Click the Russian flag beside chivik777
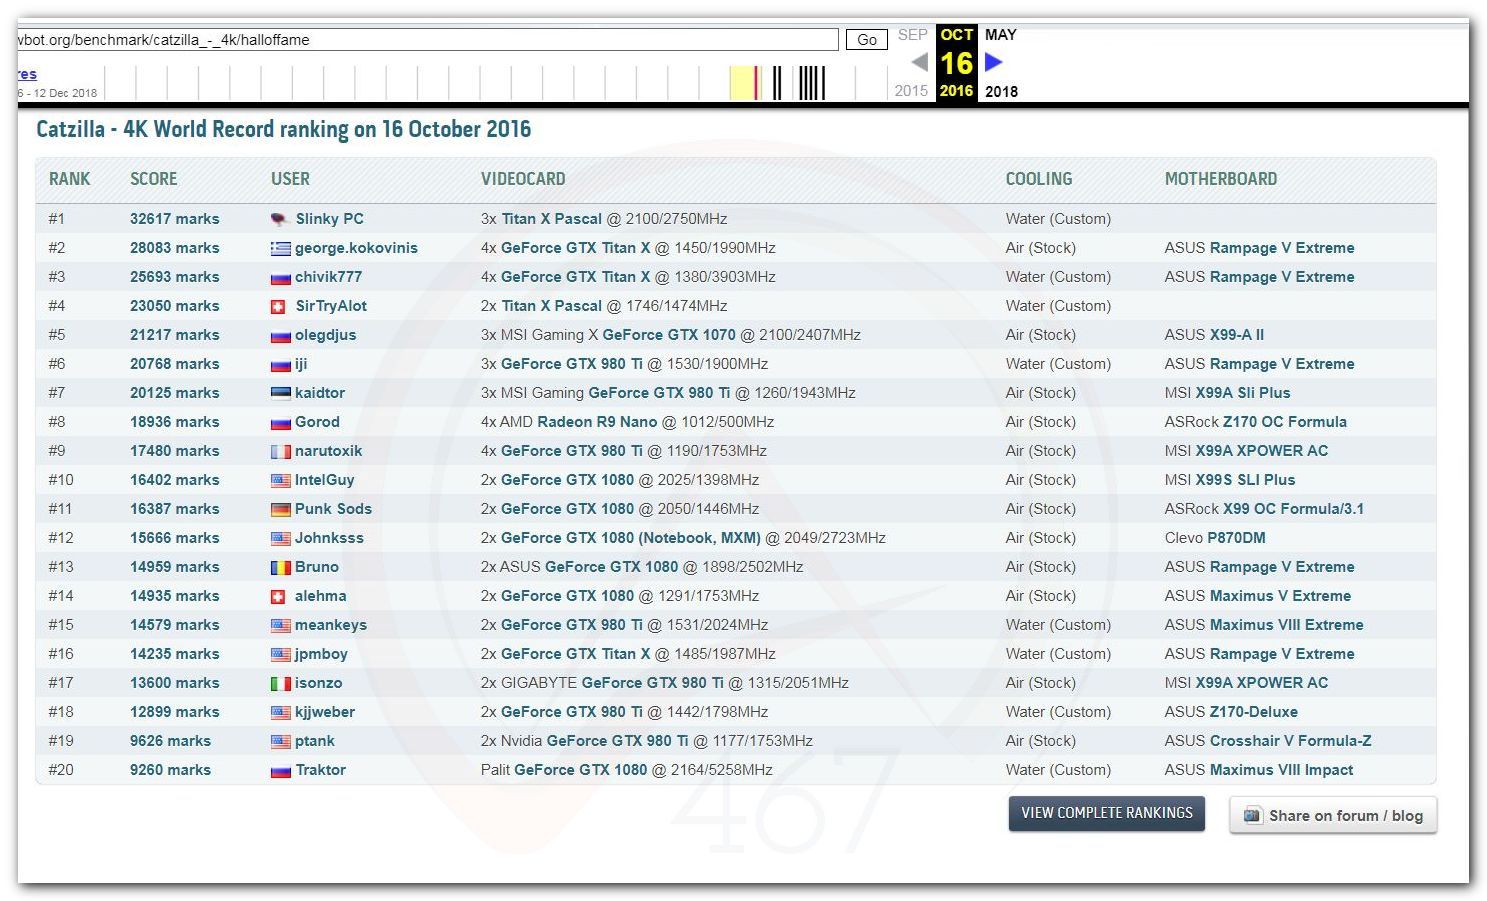The image size is (1487, 901). tap(280, 277)
